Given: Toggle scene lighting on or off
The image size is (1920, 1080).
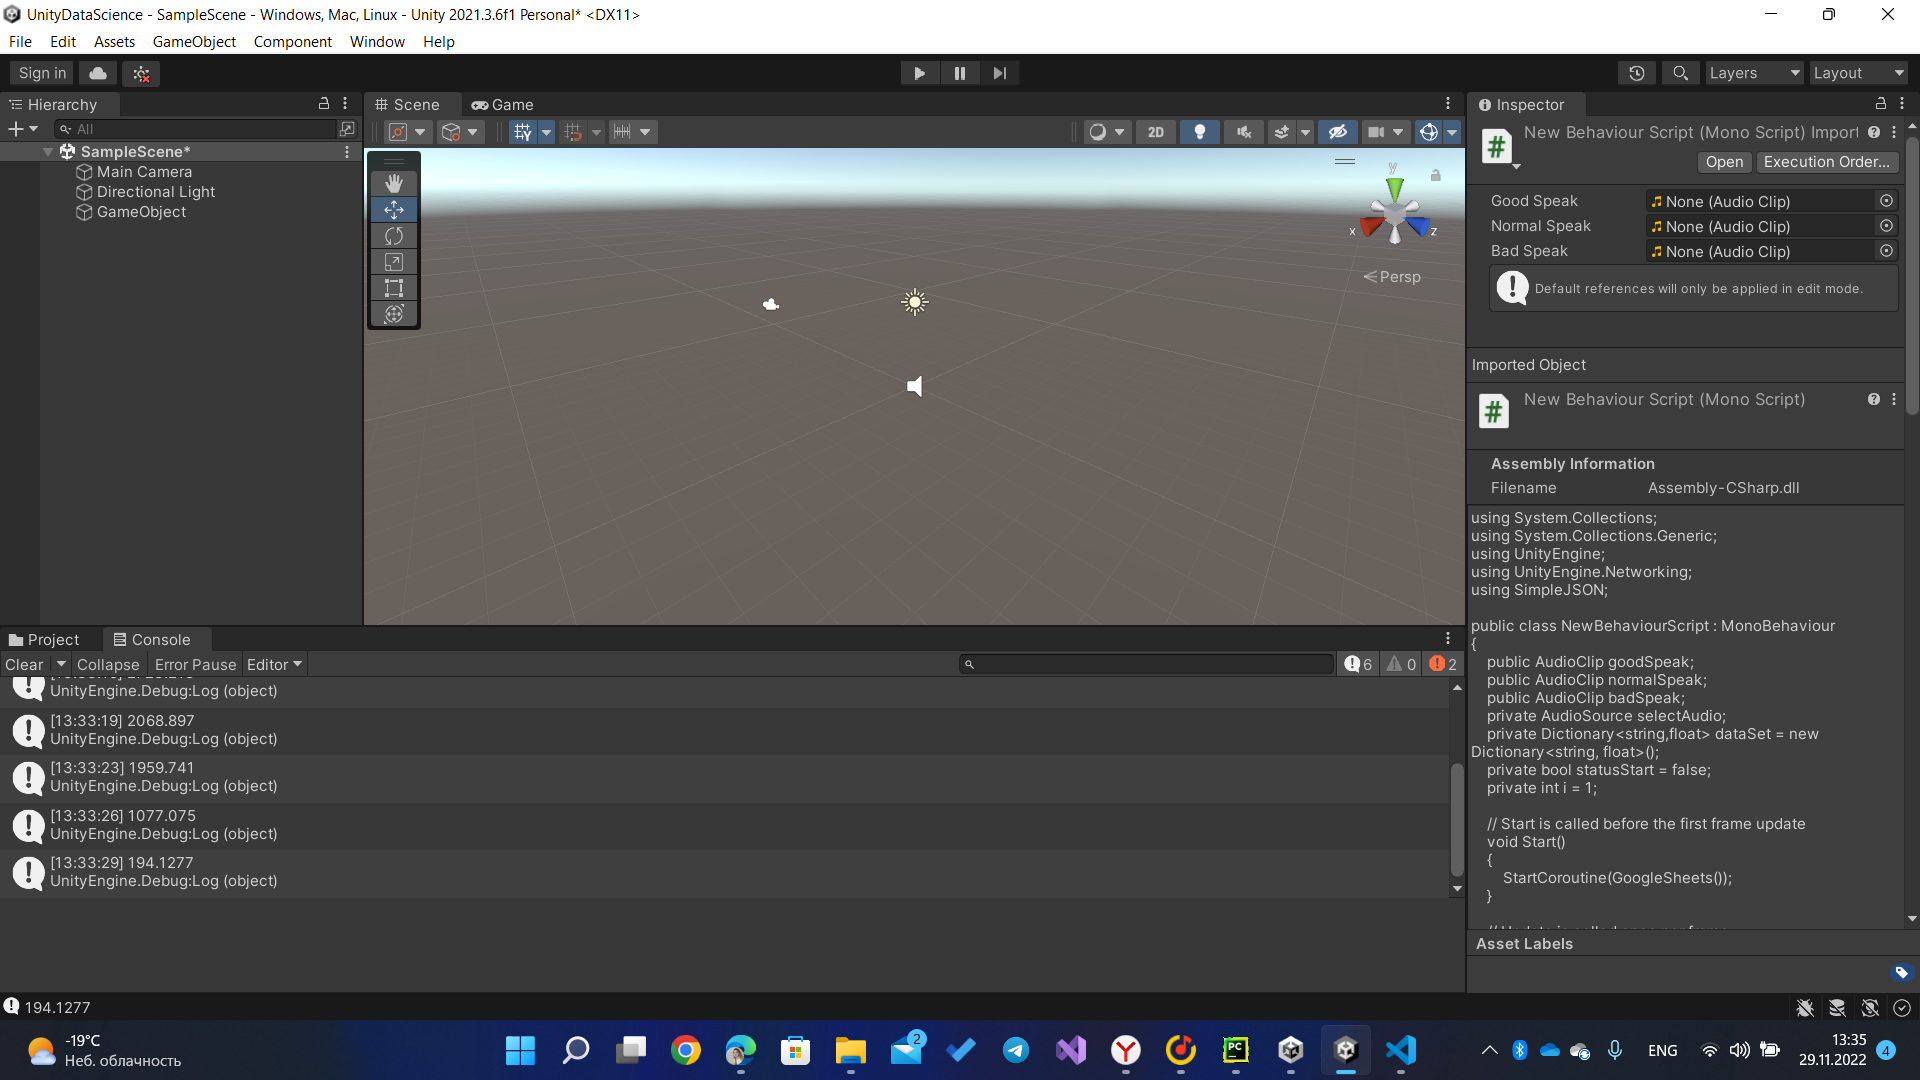Looking at the screenshot, I should [1200, 132].
